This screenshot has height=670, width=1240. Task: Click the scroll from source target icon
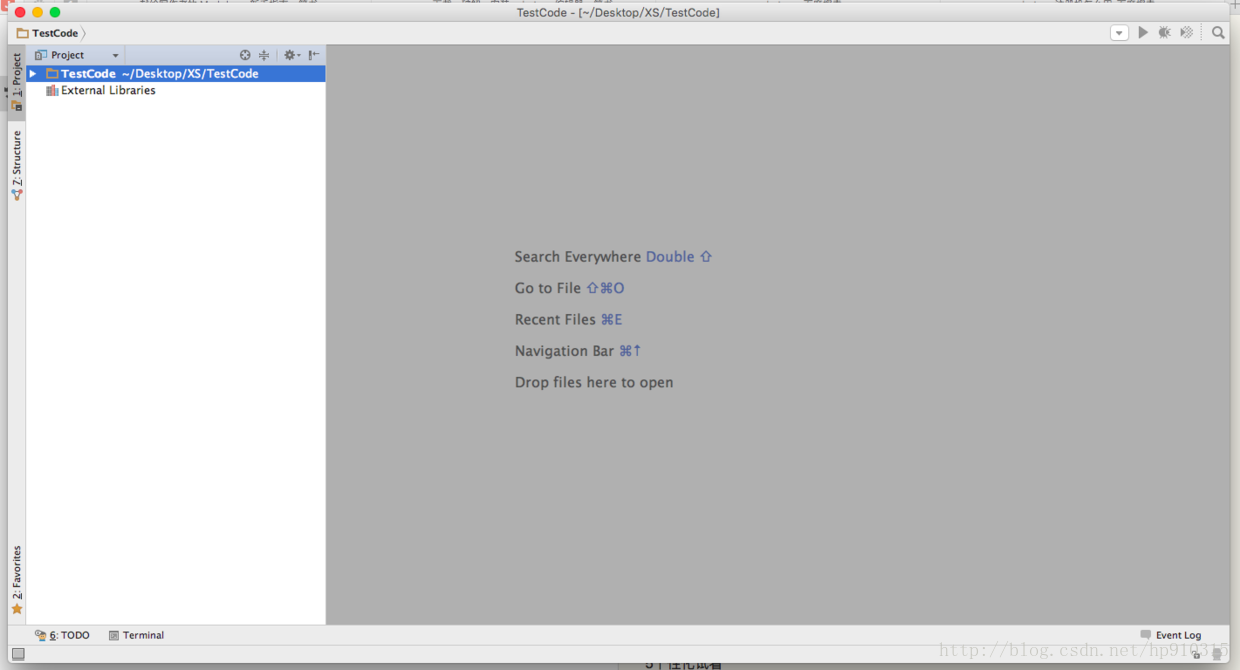245,55
